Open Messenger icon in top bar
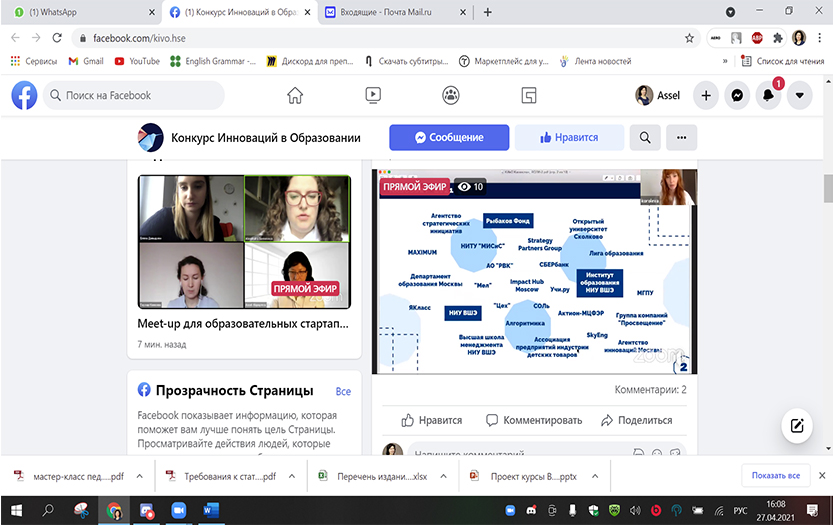This screenshot has height=525, width=833. click(x=737, y=96)
